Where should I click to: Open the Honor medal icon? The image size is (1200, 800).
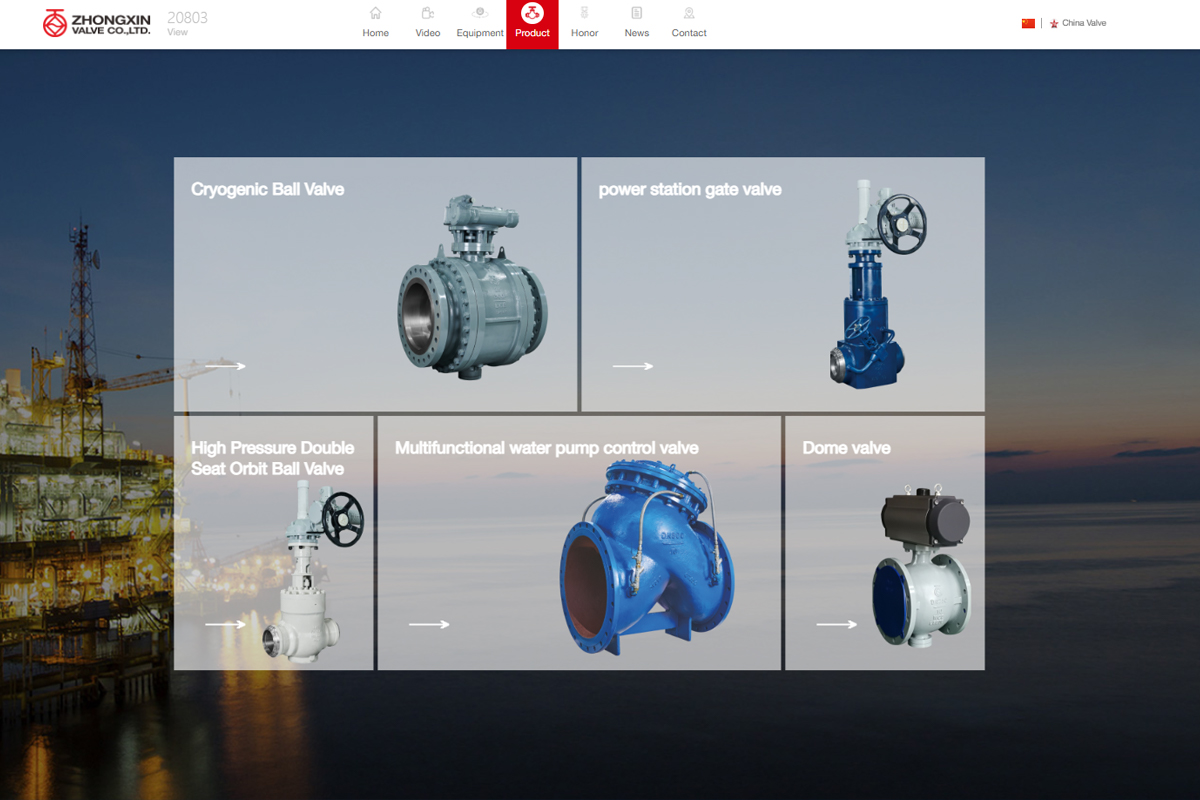585,14
